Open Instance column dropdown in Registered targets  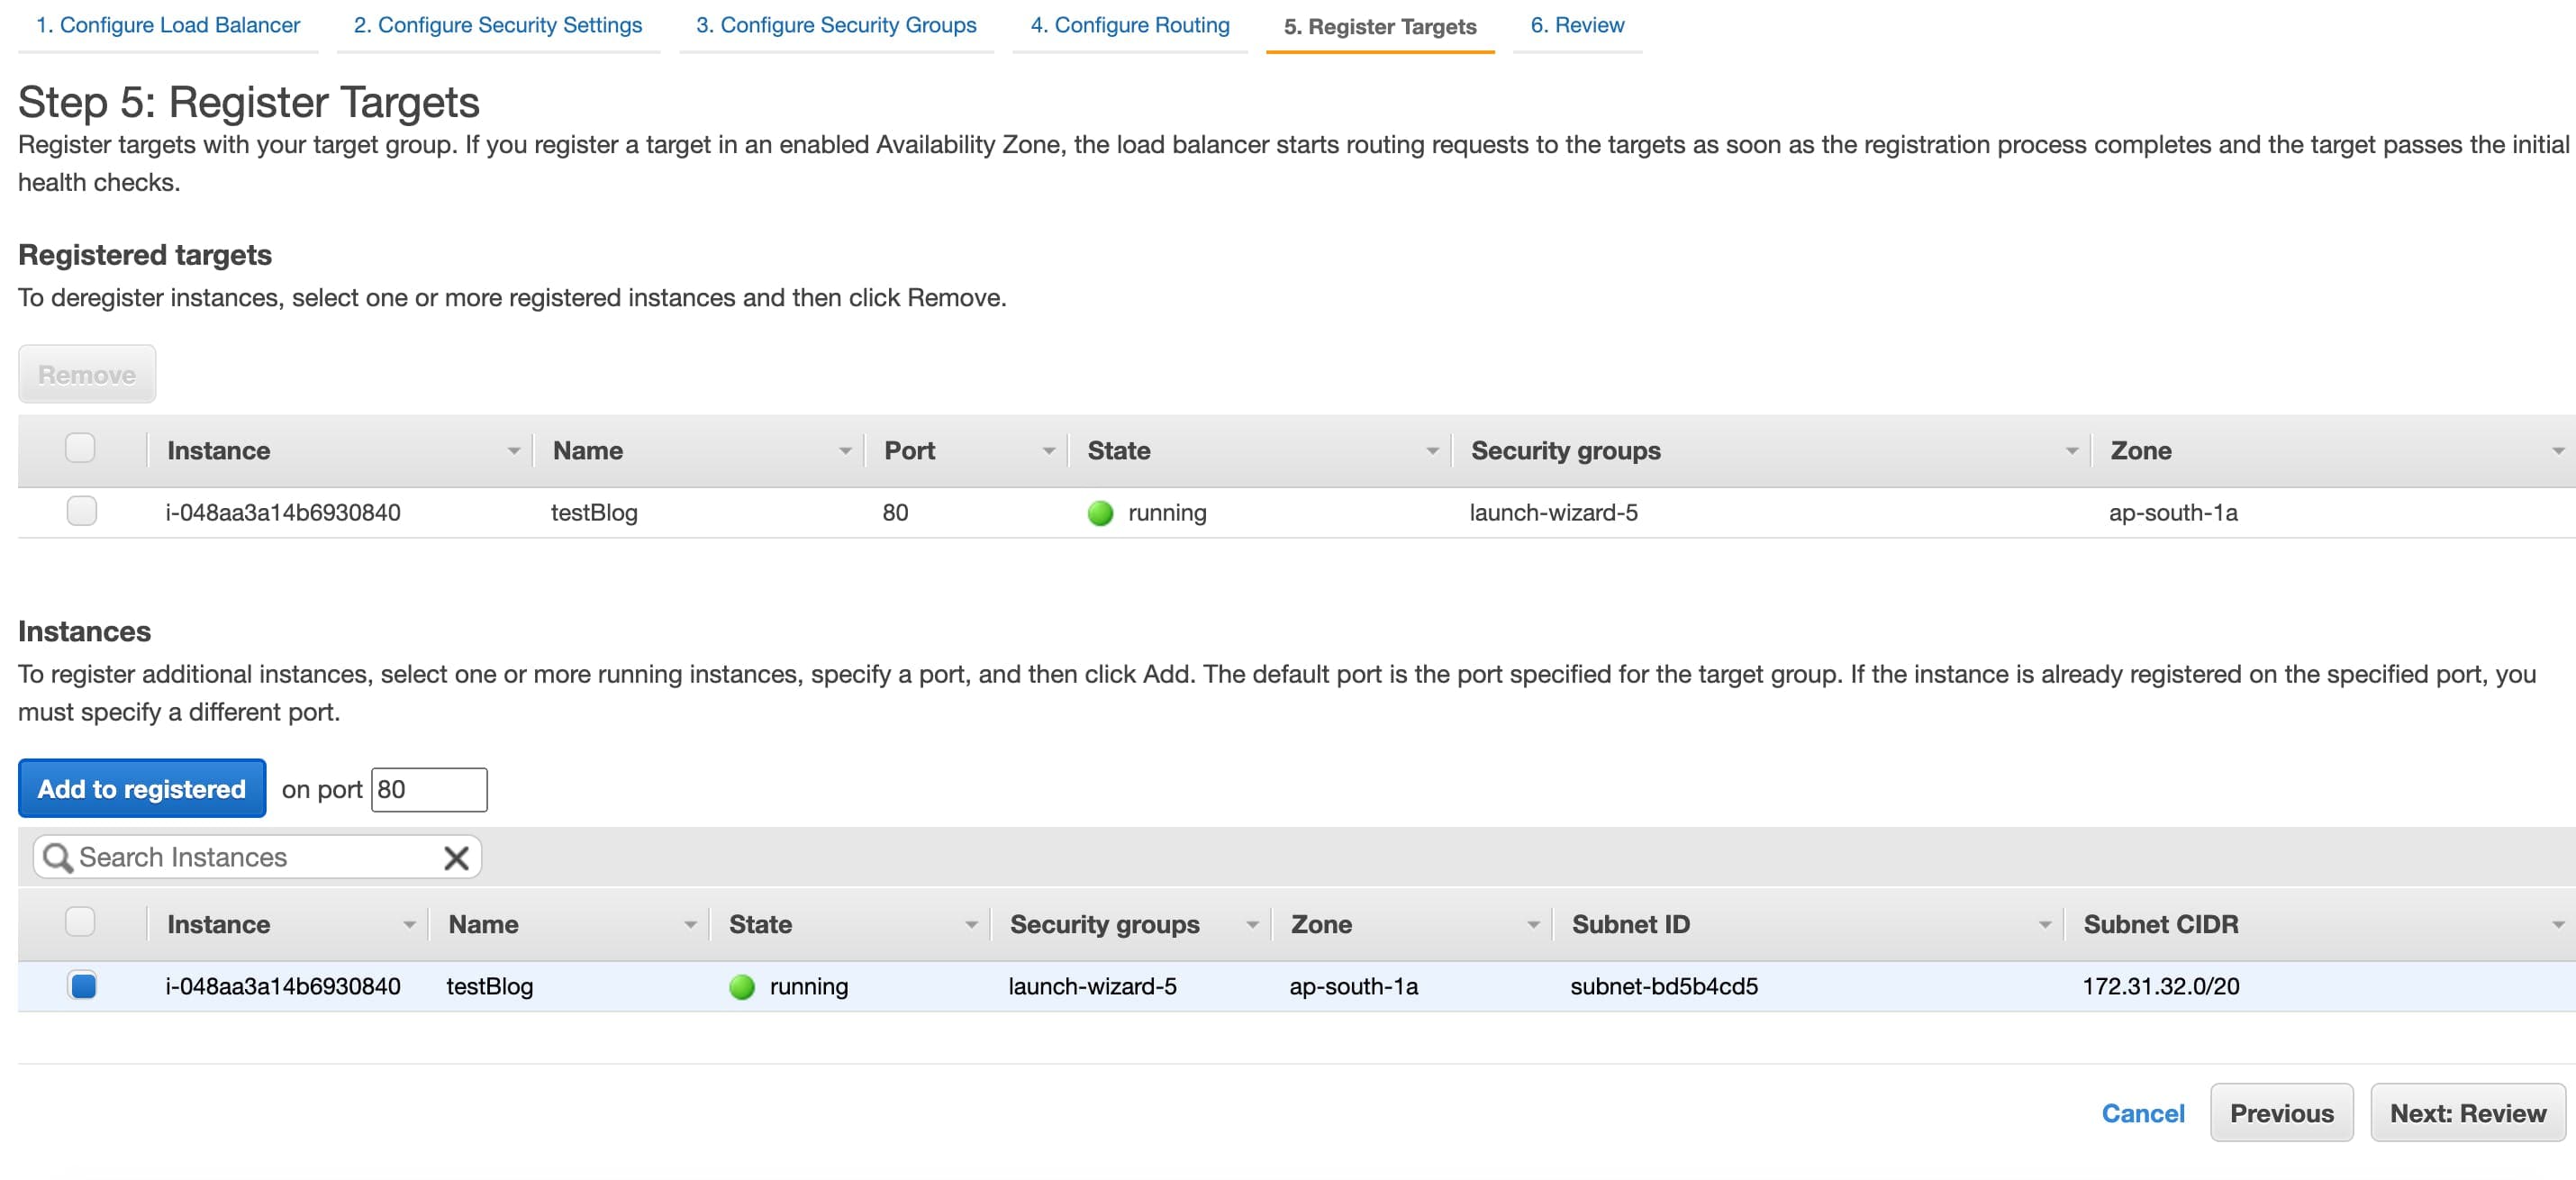[513, 452]
